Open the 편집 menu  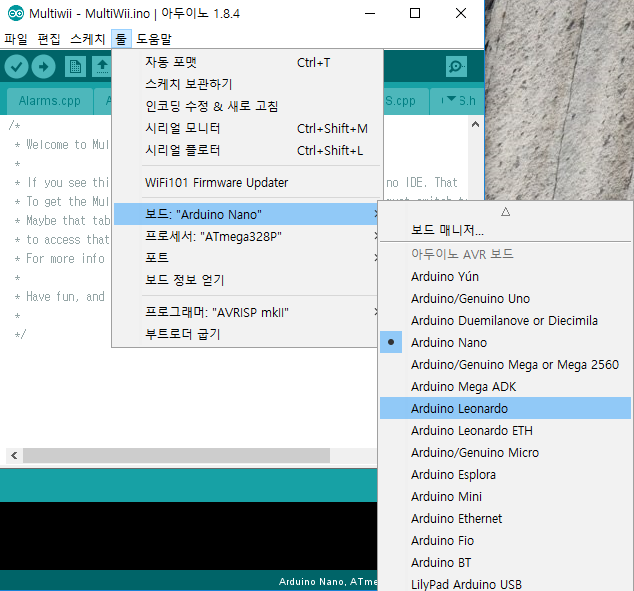[x=49, y=39]
